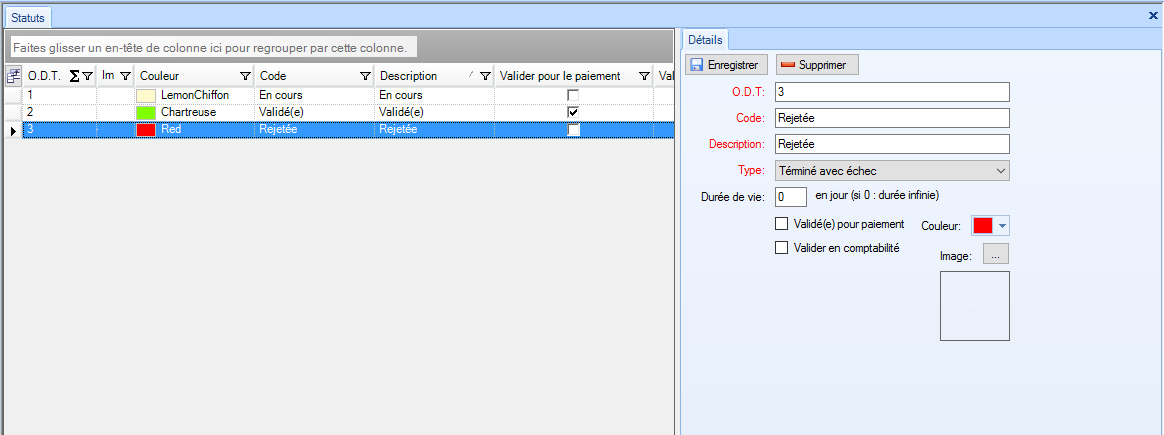Switch to the Détails tab
1164x435 pixels.
[x=706, y=39]
